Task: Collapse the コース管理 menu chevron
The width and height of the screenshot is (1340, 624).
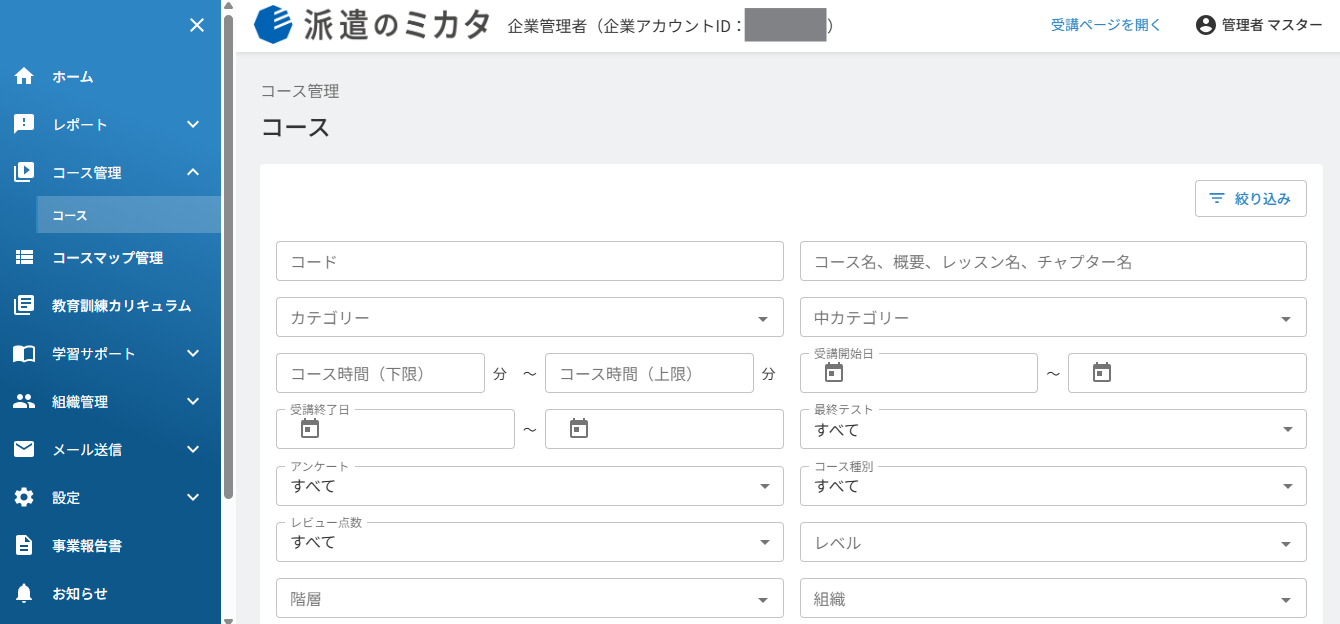Action: click(194, 173)
